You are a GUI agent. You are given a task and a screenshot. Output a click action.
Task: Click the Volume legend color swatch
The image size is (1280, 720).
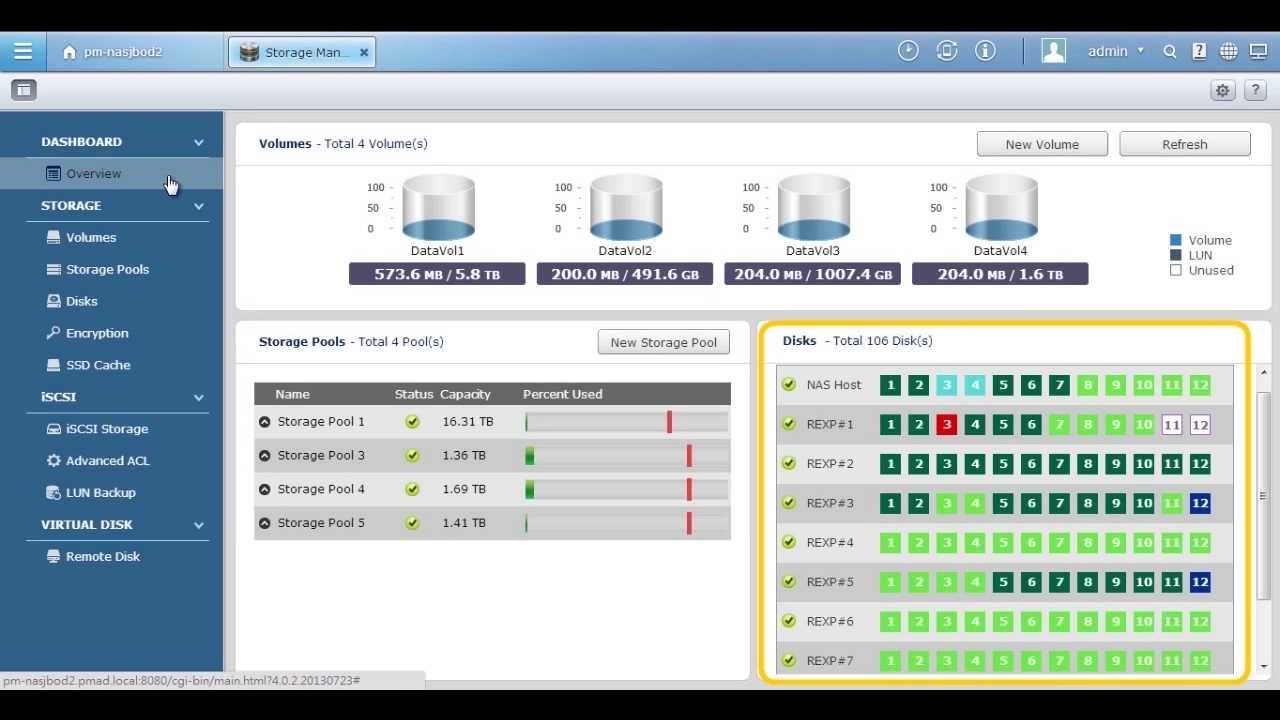click(1176, 240)
